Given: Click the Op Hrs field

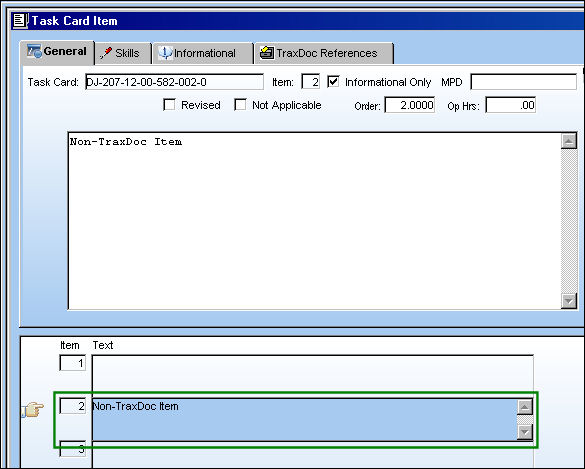Looking at the screenshot, I should [511, 105].
